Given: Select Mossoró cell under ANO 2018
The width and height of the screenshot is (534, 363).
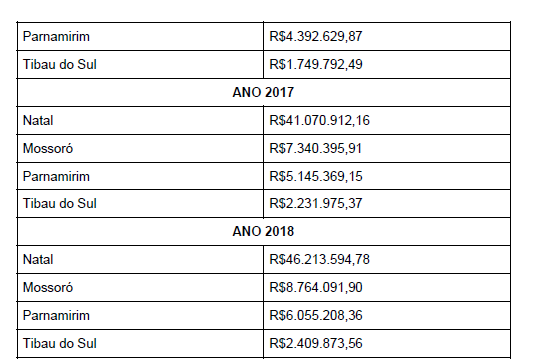Looking at the screenshot, I should (140, 287).
